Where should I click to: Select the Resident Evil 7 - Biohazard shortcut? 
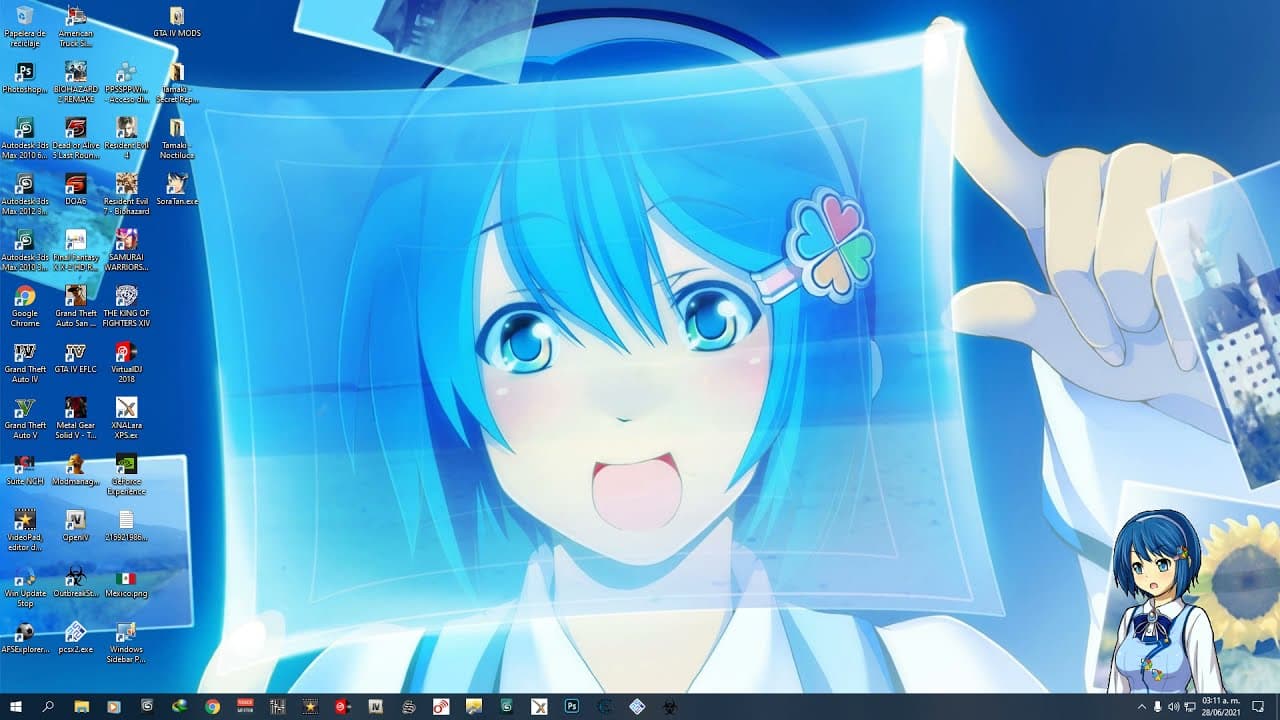pyautogui.click(x=127, y=195)
